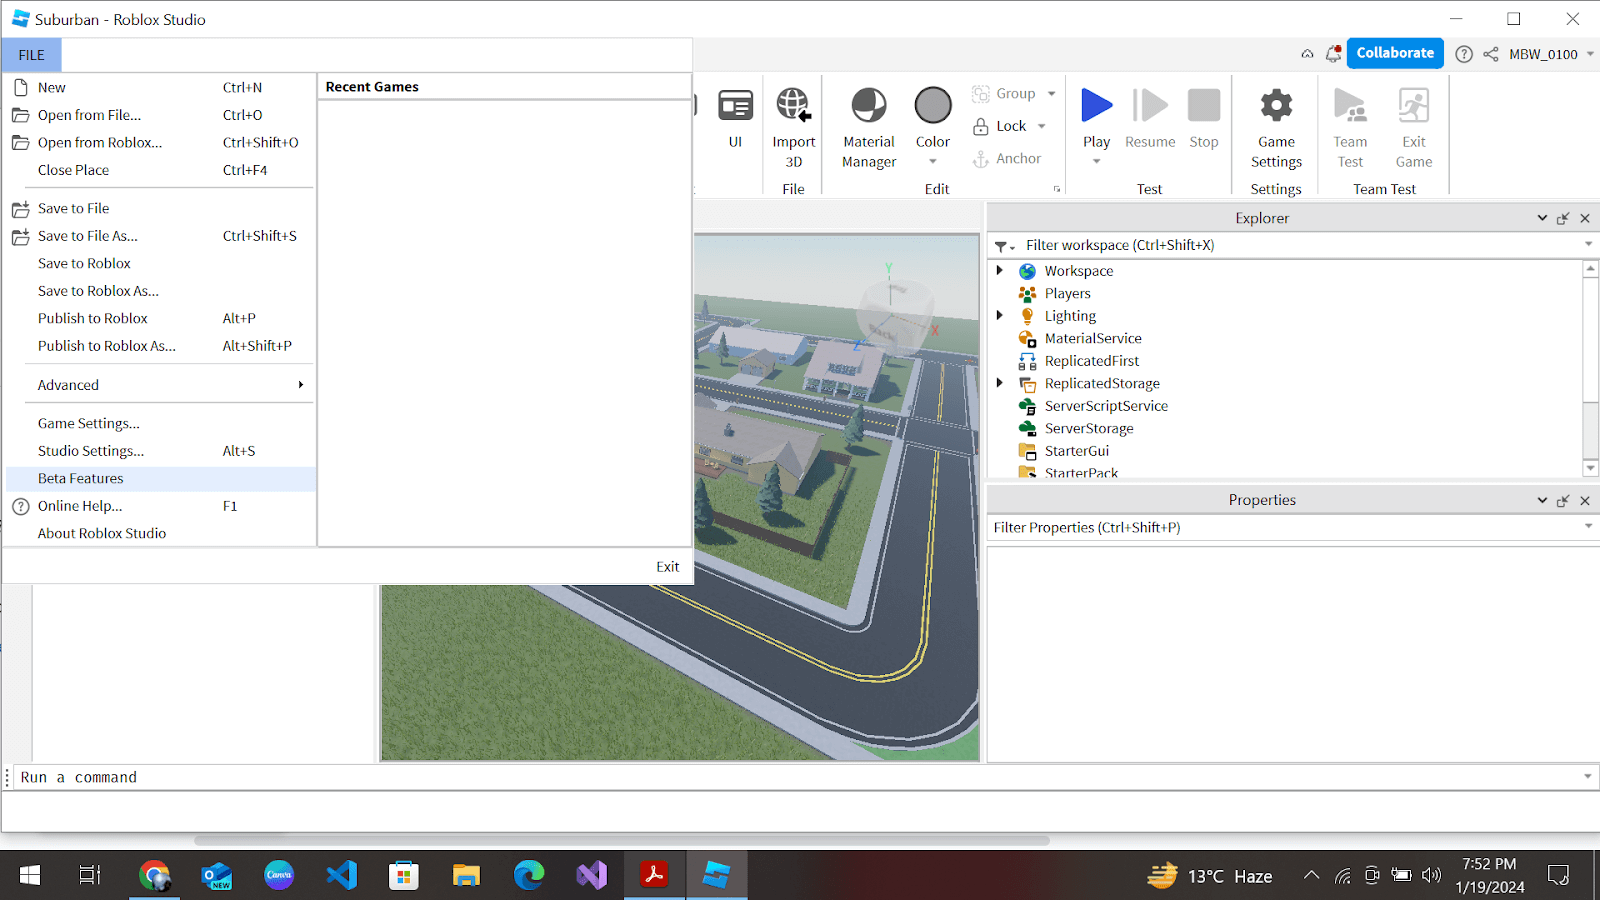1600x900 pixels.
Task: Toggle Anchor on the selection
Action: coord(1011,158)
